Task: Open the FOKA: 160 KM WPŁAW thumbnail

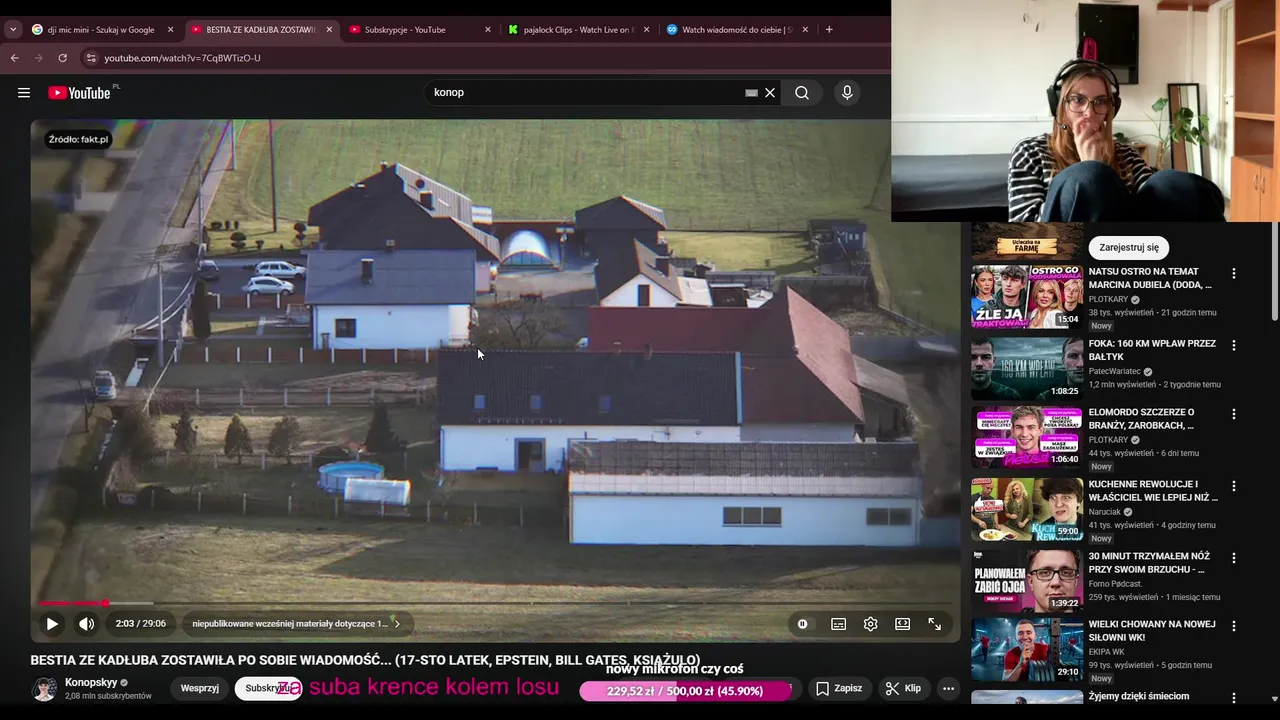Action: 1026,369
